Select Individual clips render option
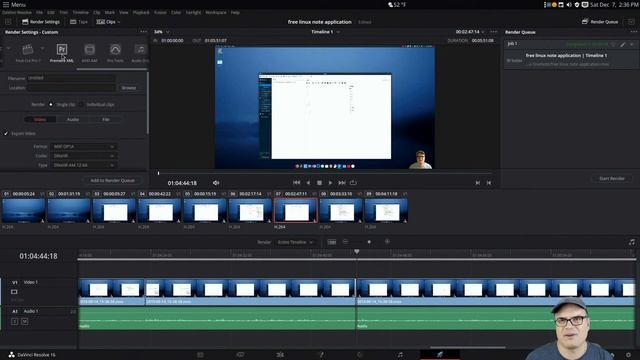 pos(81,104)
